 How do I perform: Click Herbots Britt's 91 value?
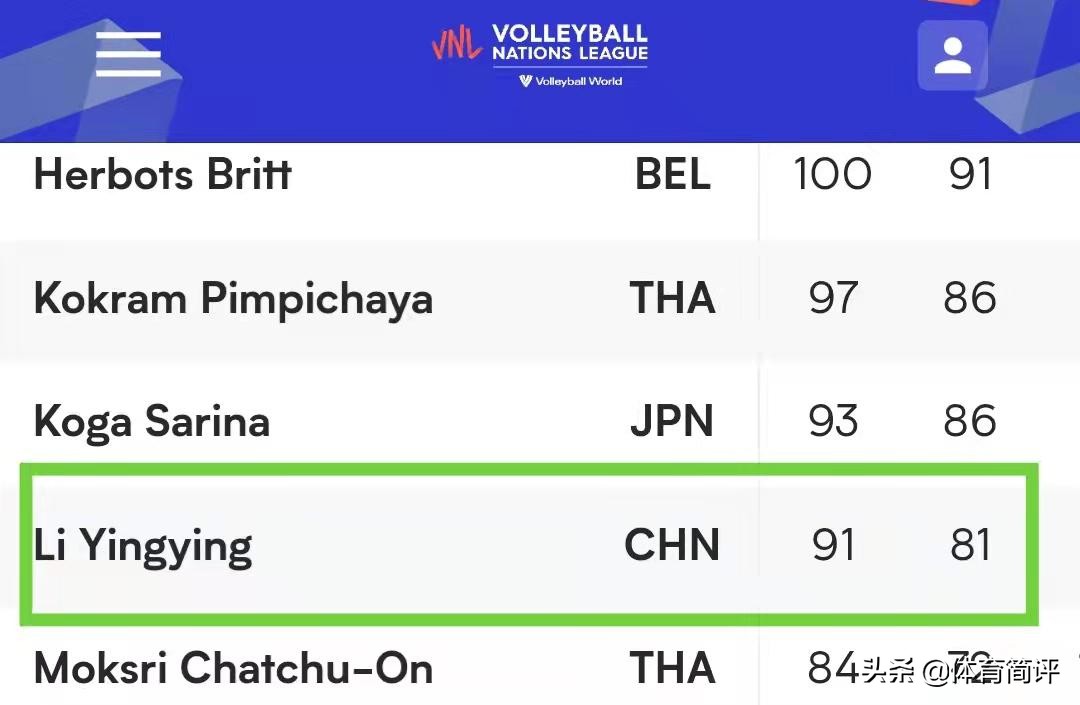click(x=970, y=175)
